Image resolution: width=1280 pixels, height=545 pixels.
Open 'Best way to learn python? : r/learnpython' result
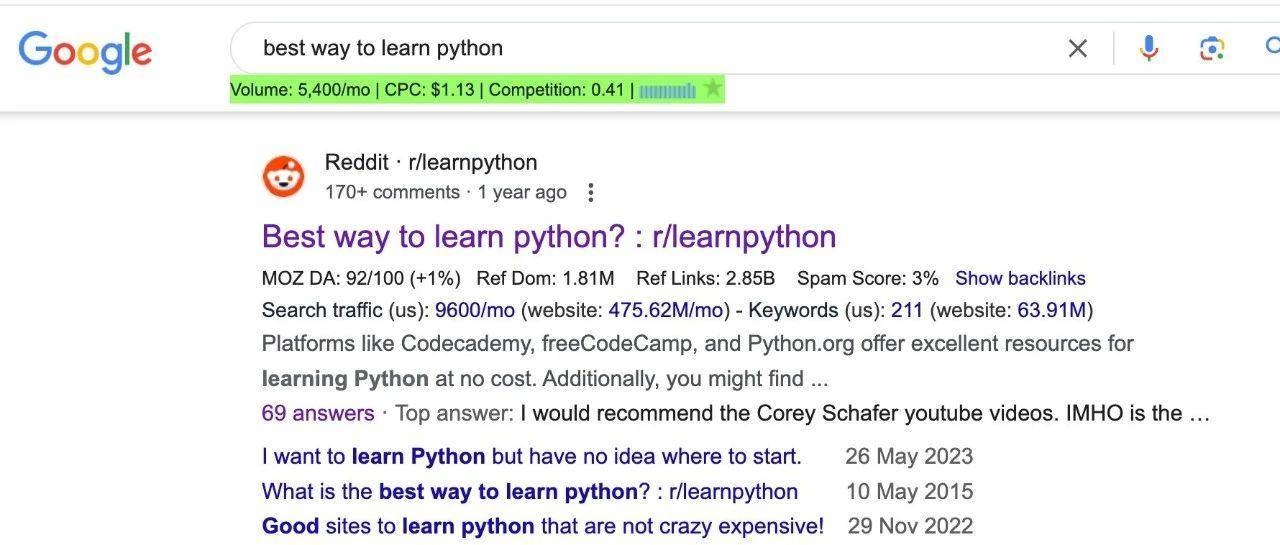(x=548, y=237)
